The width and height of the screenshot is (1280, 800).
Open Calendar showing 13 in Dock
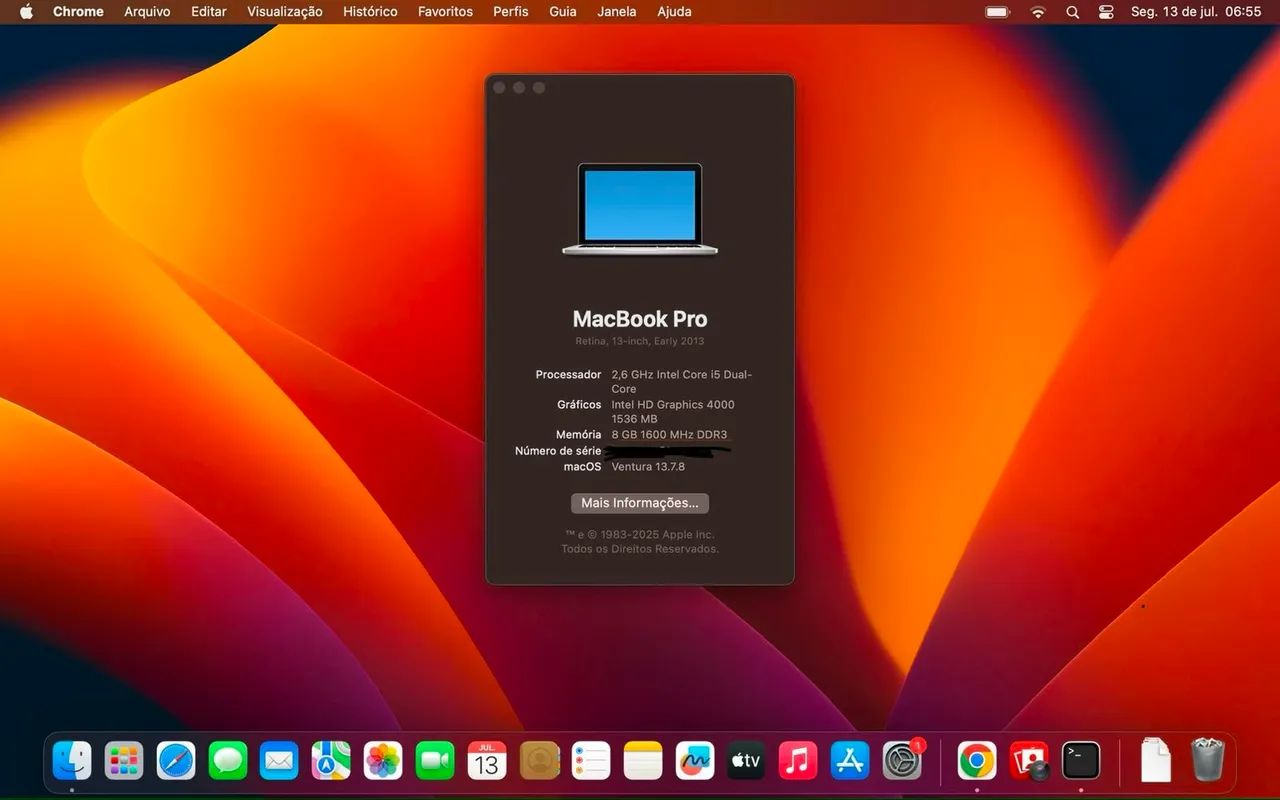pos(487,761)
